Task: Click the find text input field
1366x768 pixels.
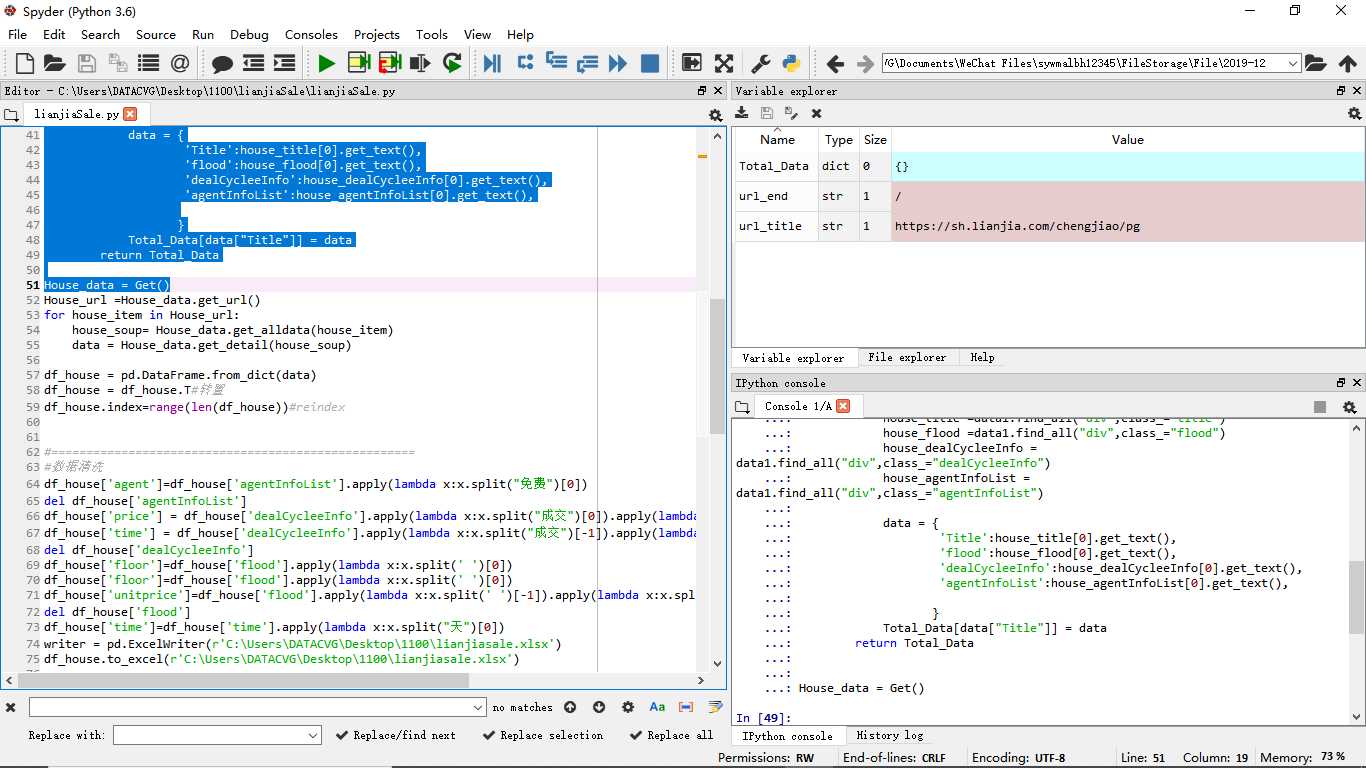Action: [x=249, y=707]
